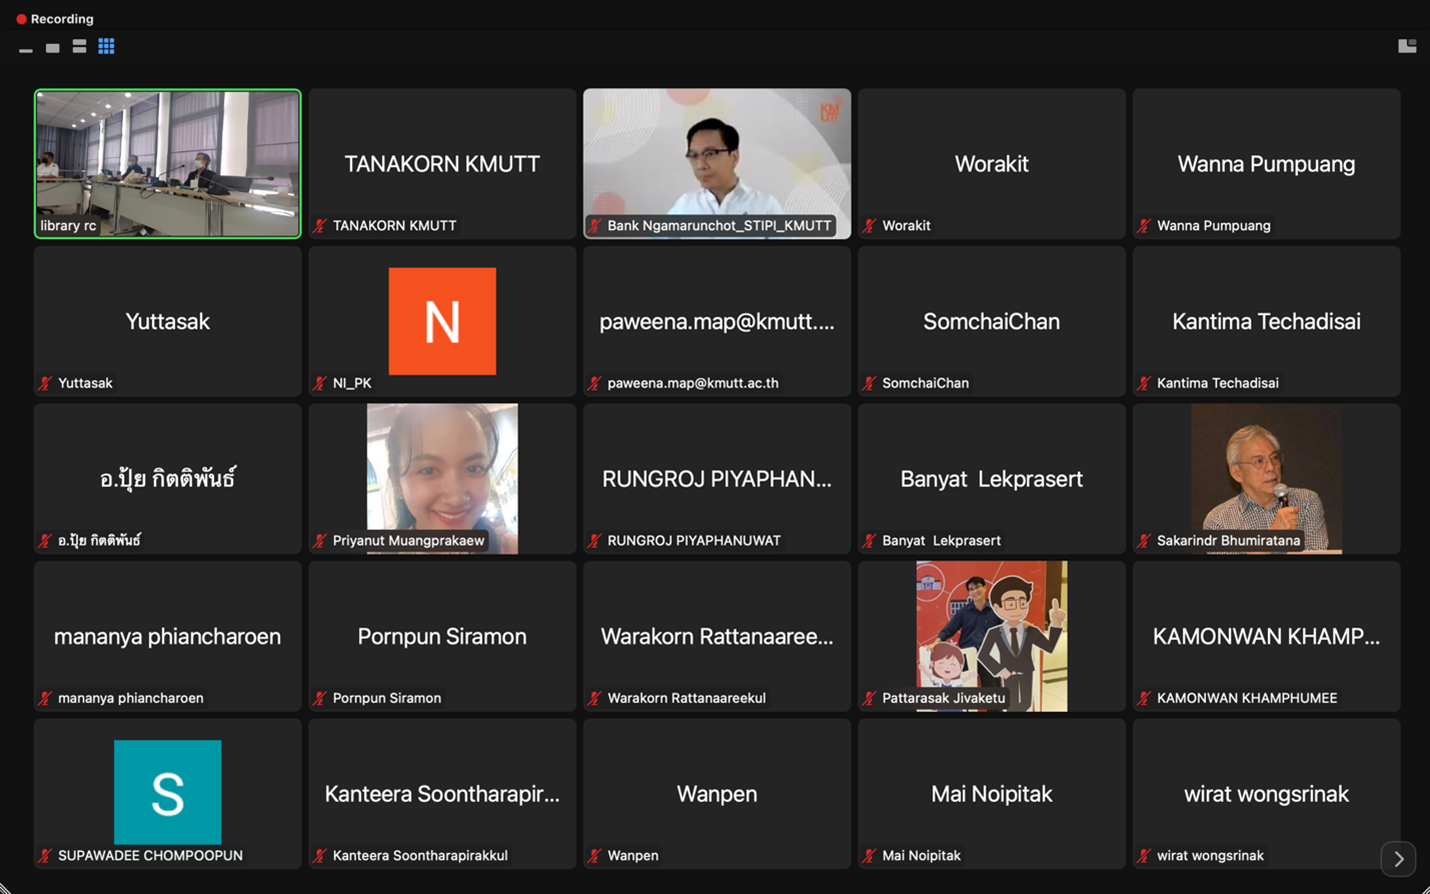The width and height of the screenshot is (1430, 894).
Task: Click the Recording status label
Action: (x=62, y=19)
